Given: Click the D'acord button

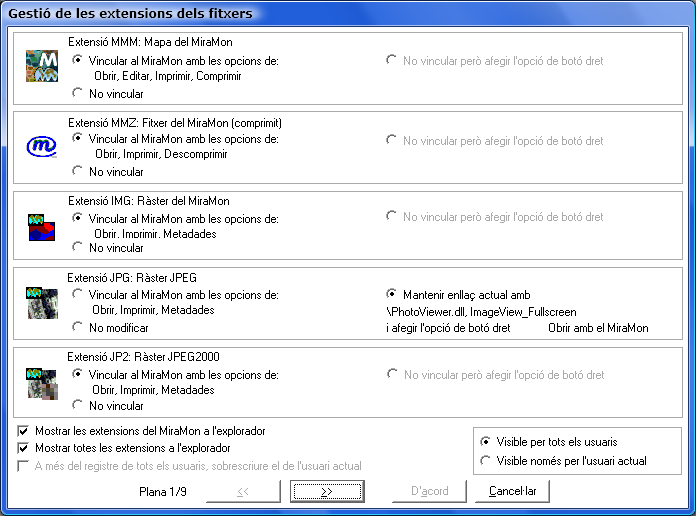Looking at the screenshot, I should click(429, 491).
